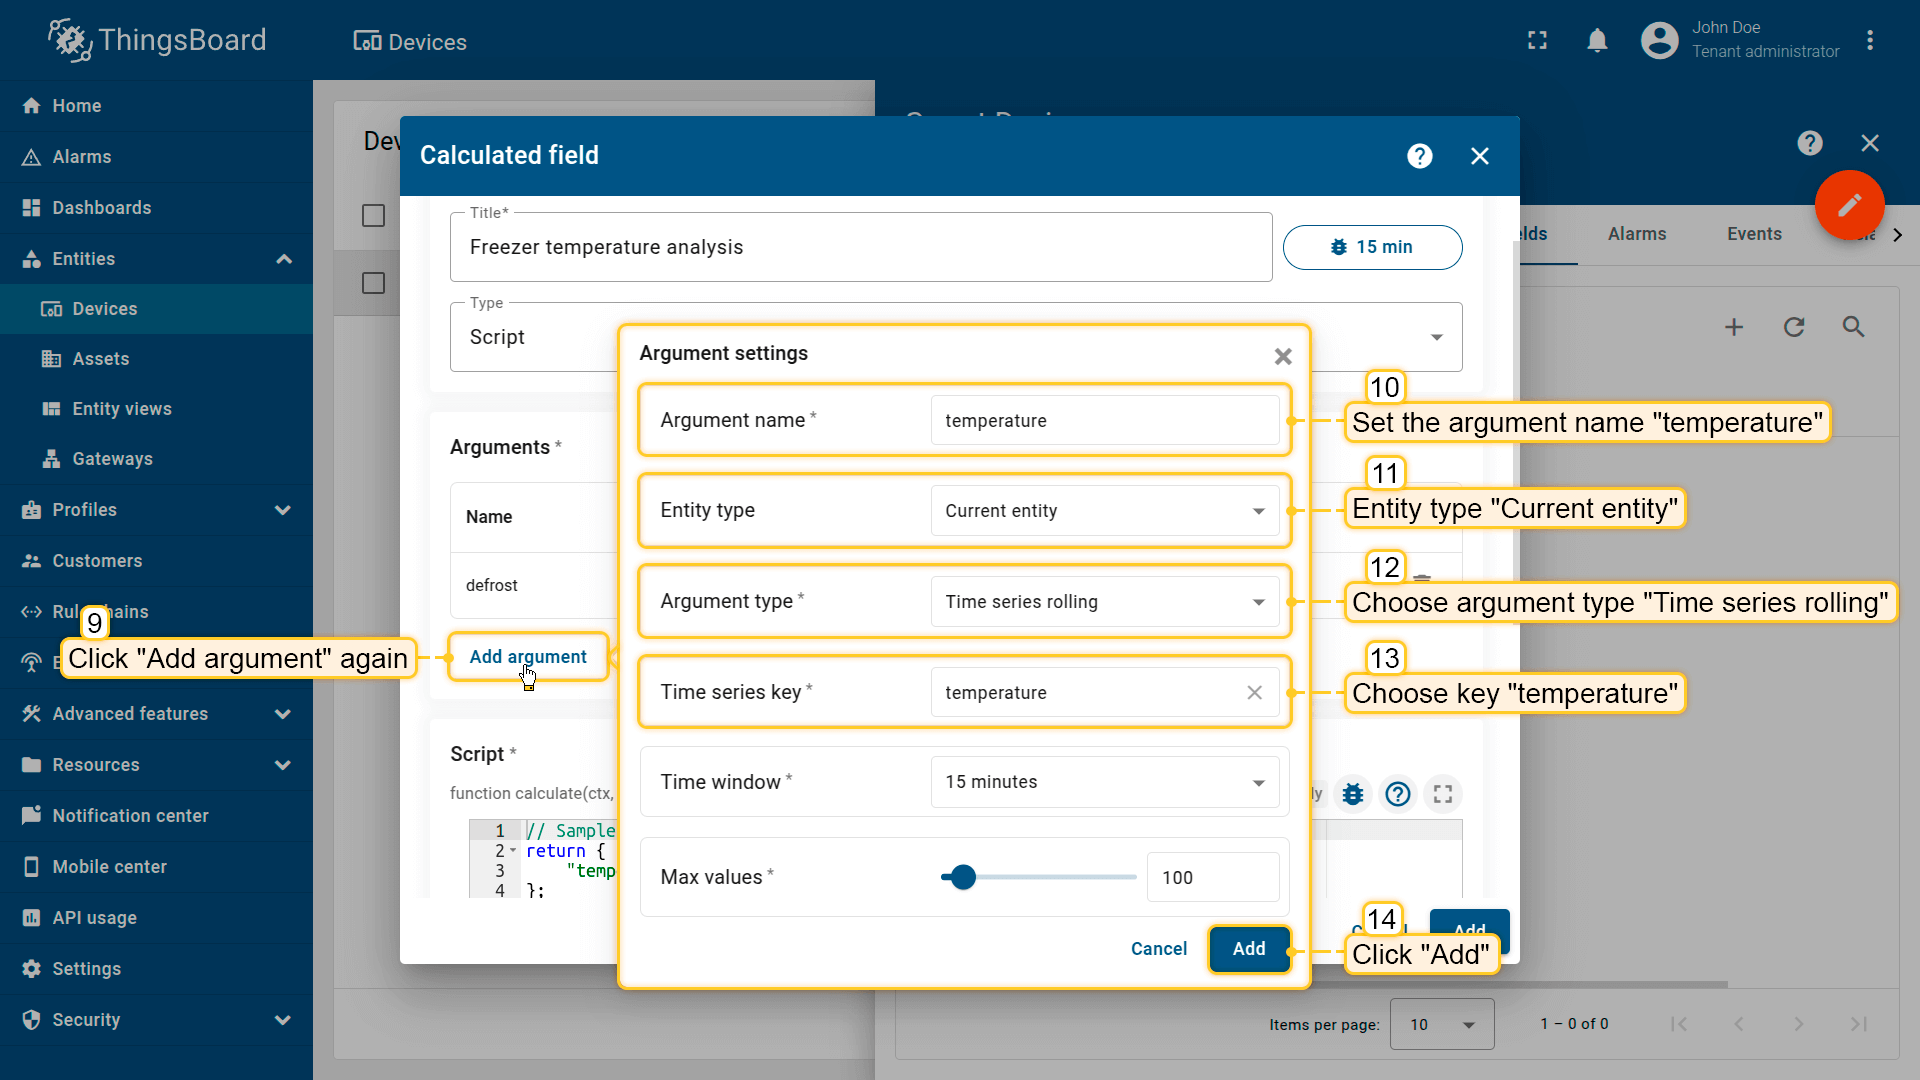
Task: Toggle fullscreen mode icon in header
Action: point(1537,41)
